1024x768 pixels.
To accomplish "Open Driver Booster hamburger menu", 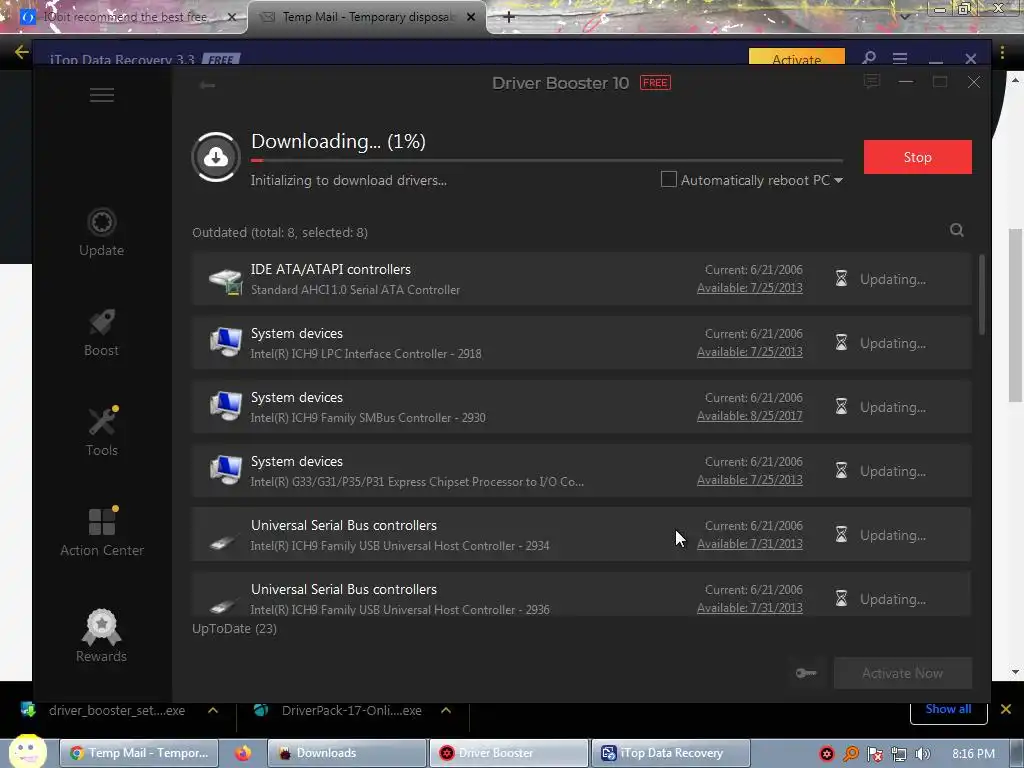I will point(102,95).
